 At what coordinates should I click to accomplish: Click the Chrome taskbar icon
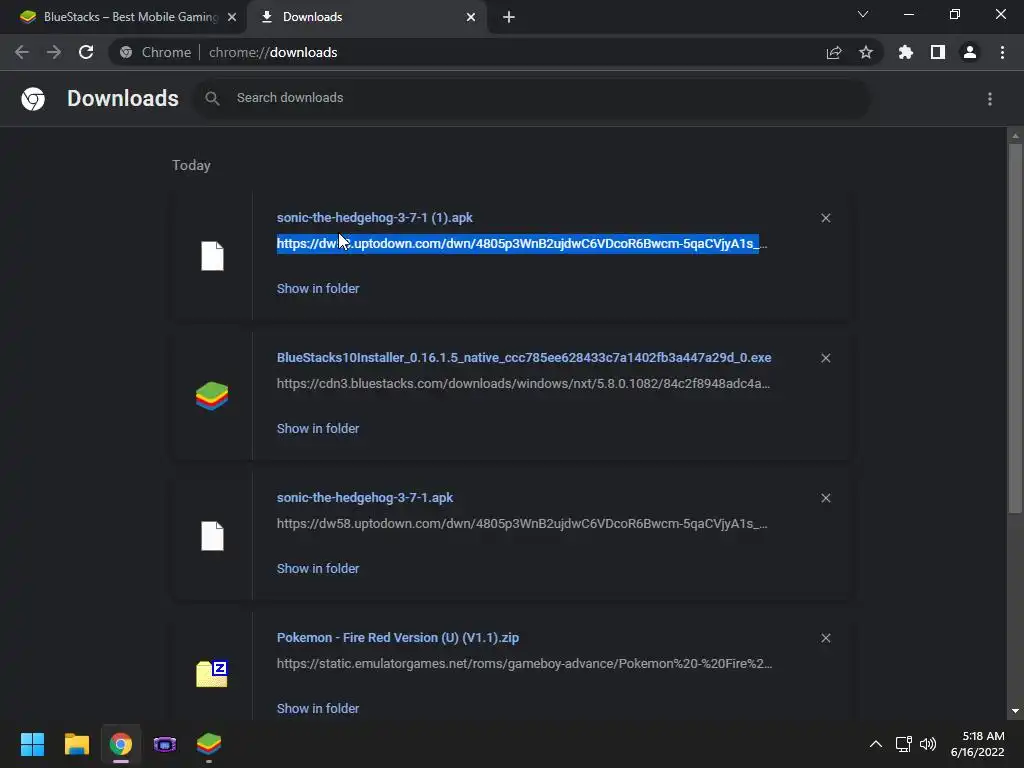(121, 744)
